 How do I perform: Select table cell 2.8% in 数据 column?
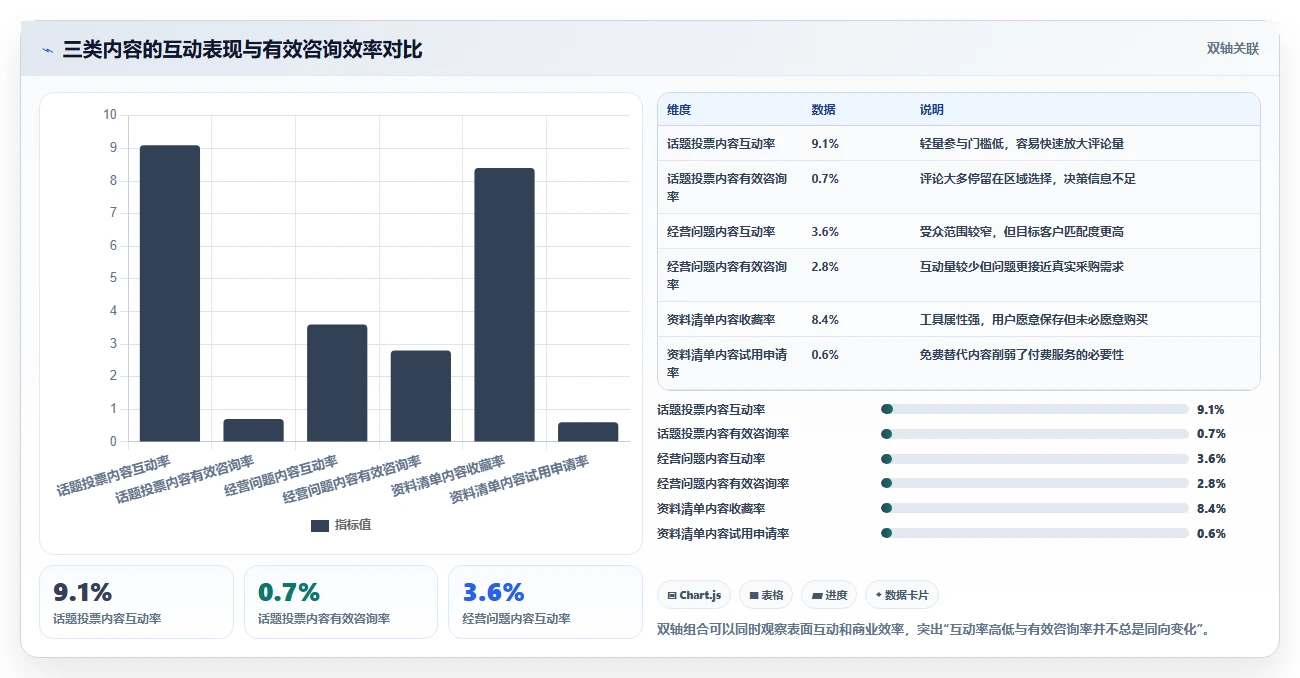[825, 267]
